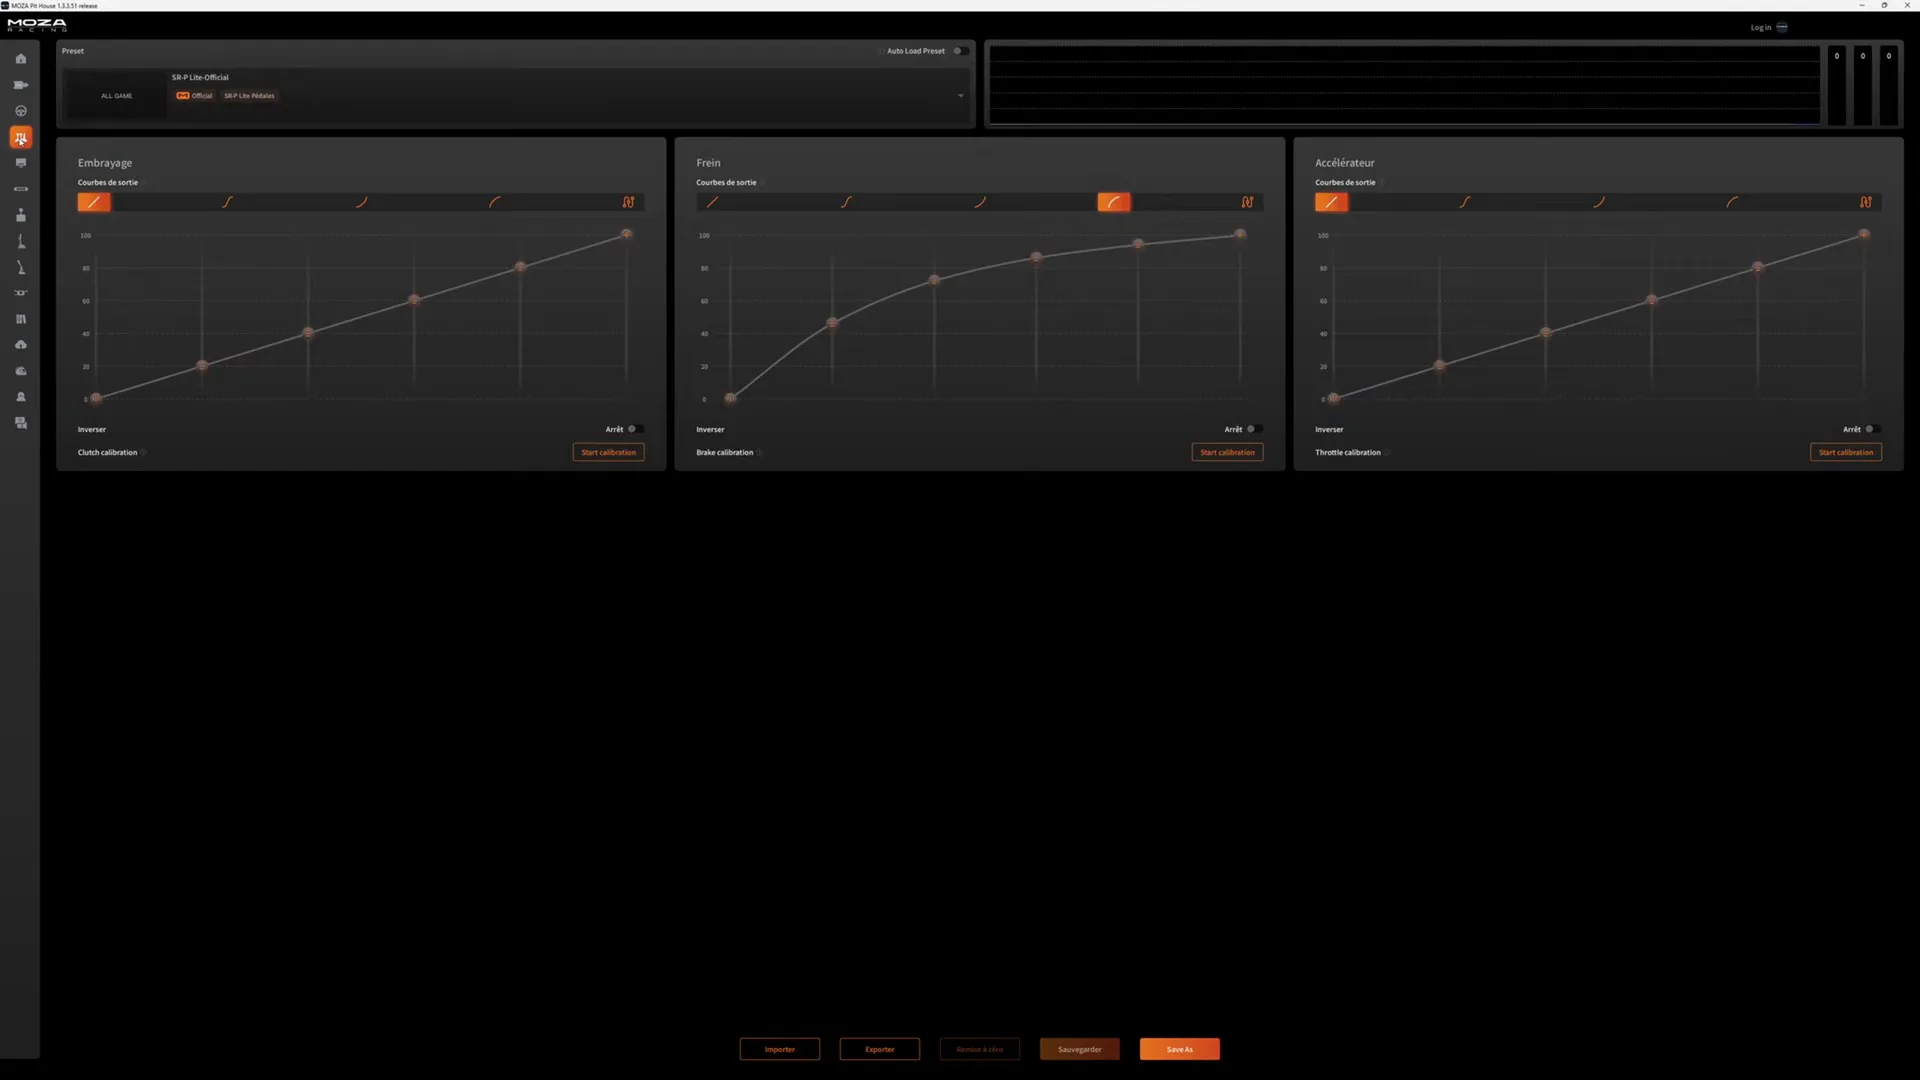The image size is (1920, 1080).
Task: Pick the exponential curve for Accélérateur
Action: pyautogui.click(x=1598, y=202)
